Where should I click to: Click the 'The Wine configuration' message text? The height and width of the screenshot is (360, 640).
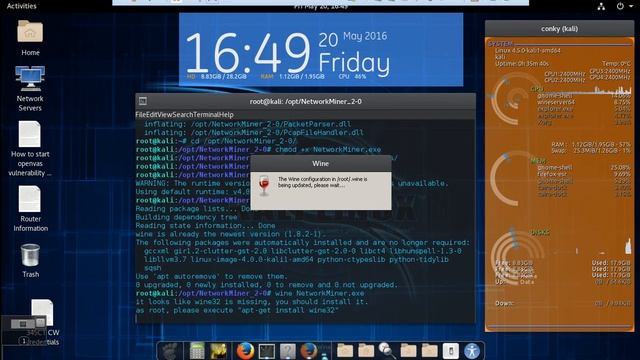click(322, 182)
